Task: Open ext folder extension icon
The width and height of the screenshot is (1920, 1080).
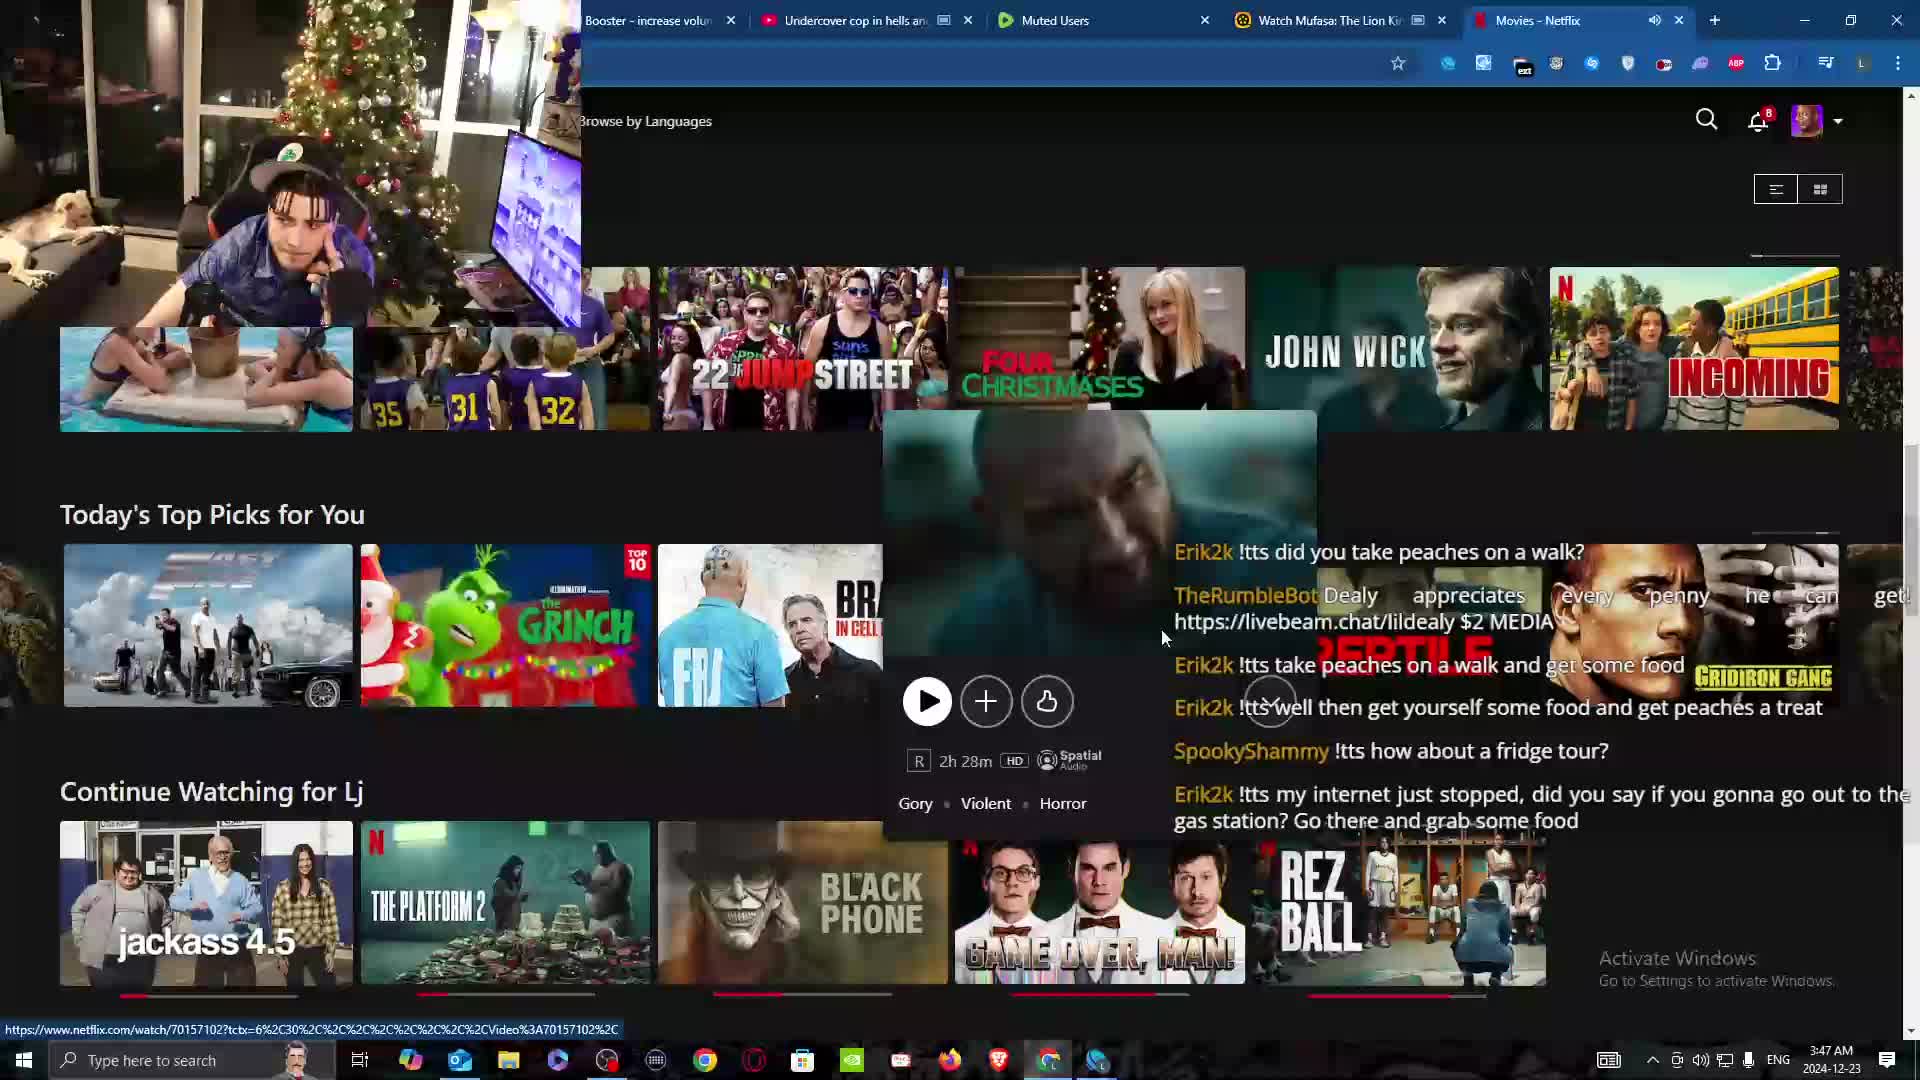Action: pyautogui.click(x=1523, y=66)
